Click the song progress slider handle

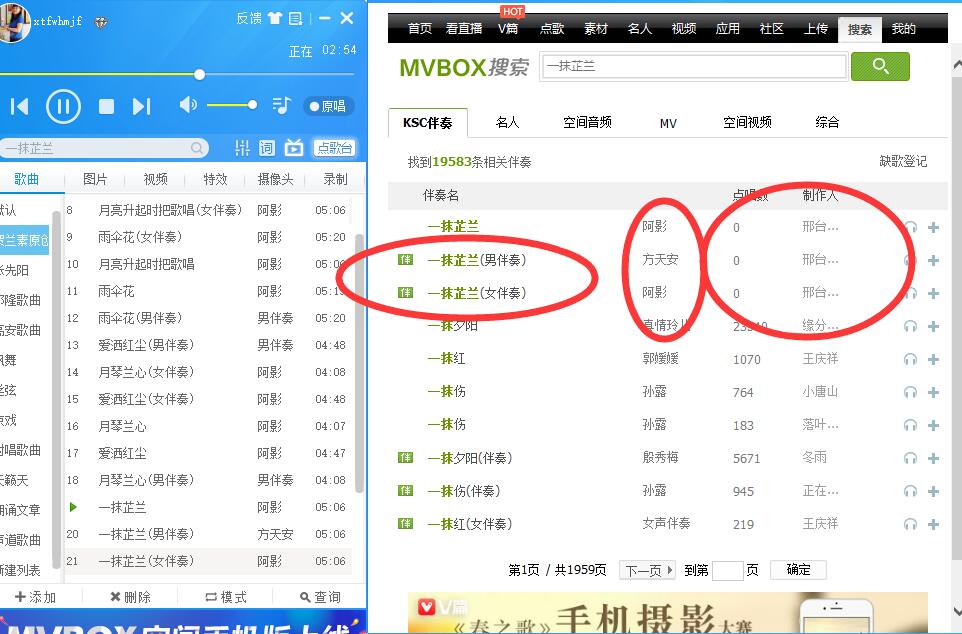point(200,74)
